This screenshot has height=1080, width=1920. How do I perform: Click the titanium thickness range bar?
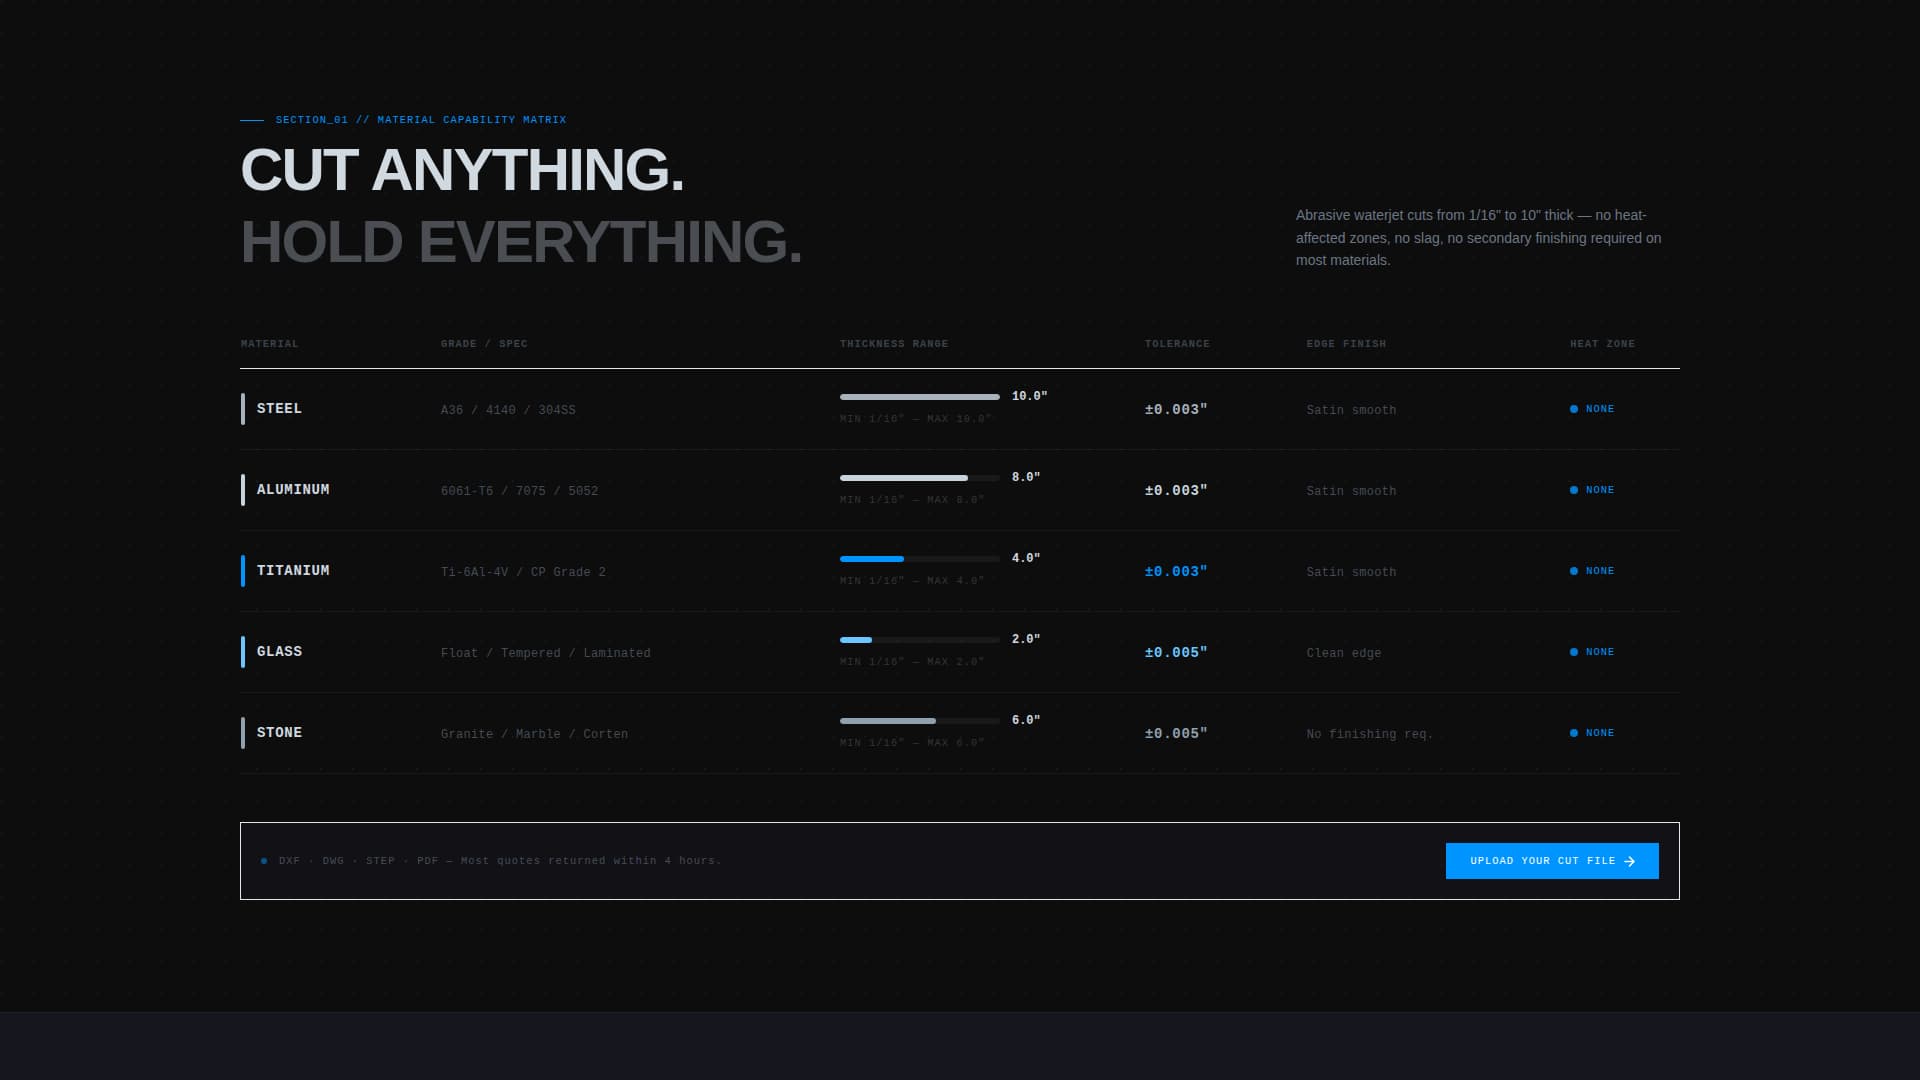coord(918,559)
